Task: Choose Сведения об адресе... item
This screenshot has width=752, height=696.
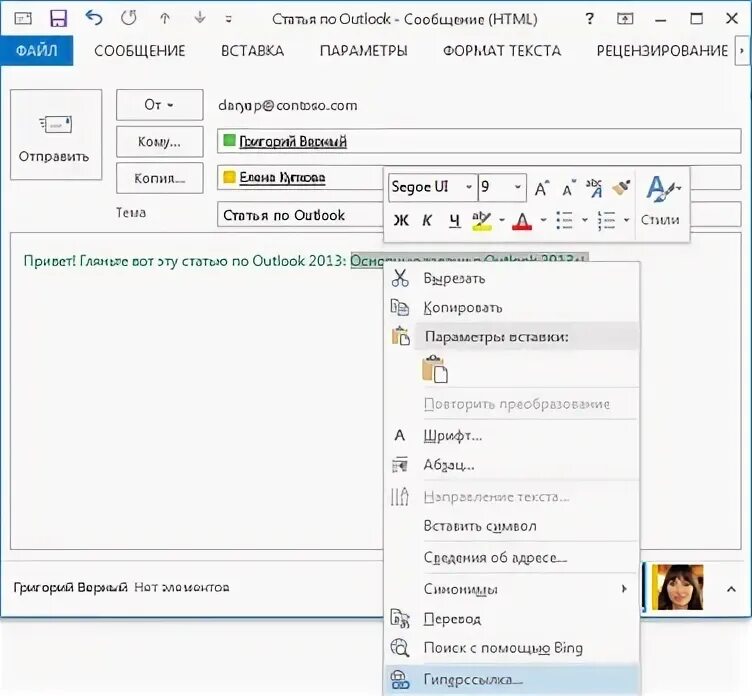Action: pyautogui.click(x=512, y=557)
